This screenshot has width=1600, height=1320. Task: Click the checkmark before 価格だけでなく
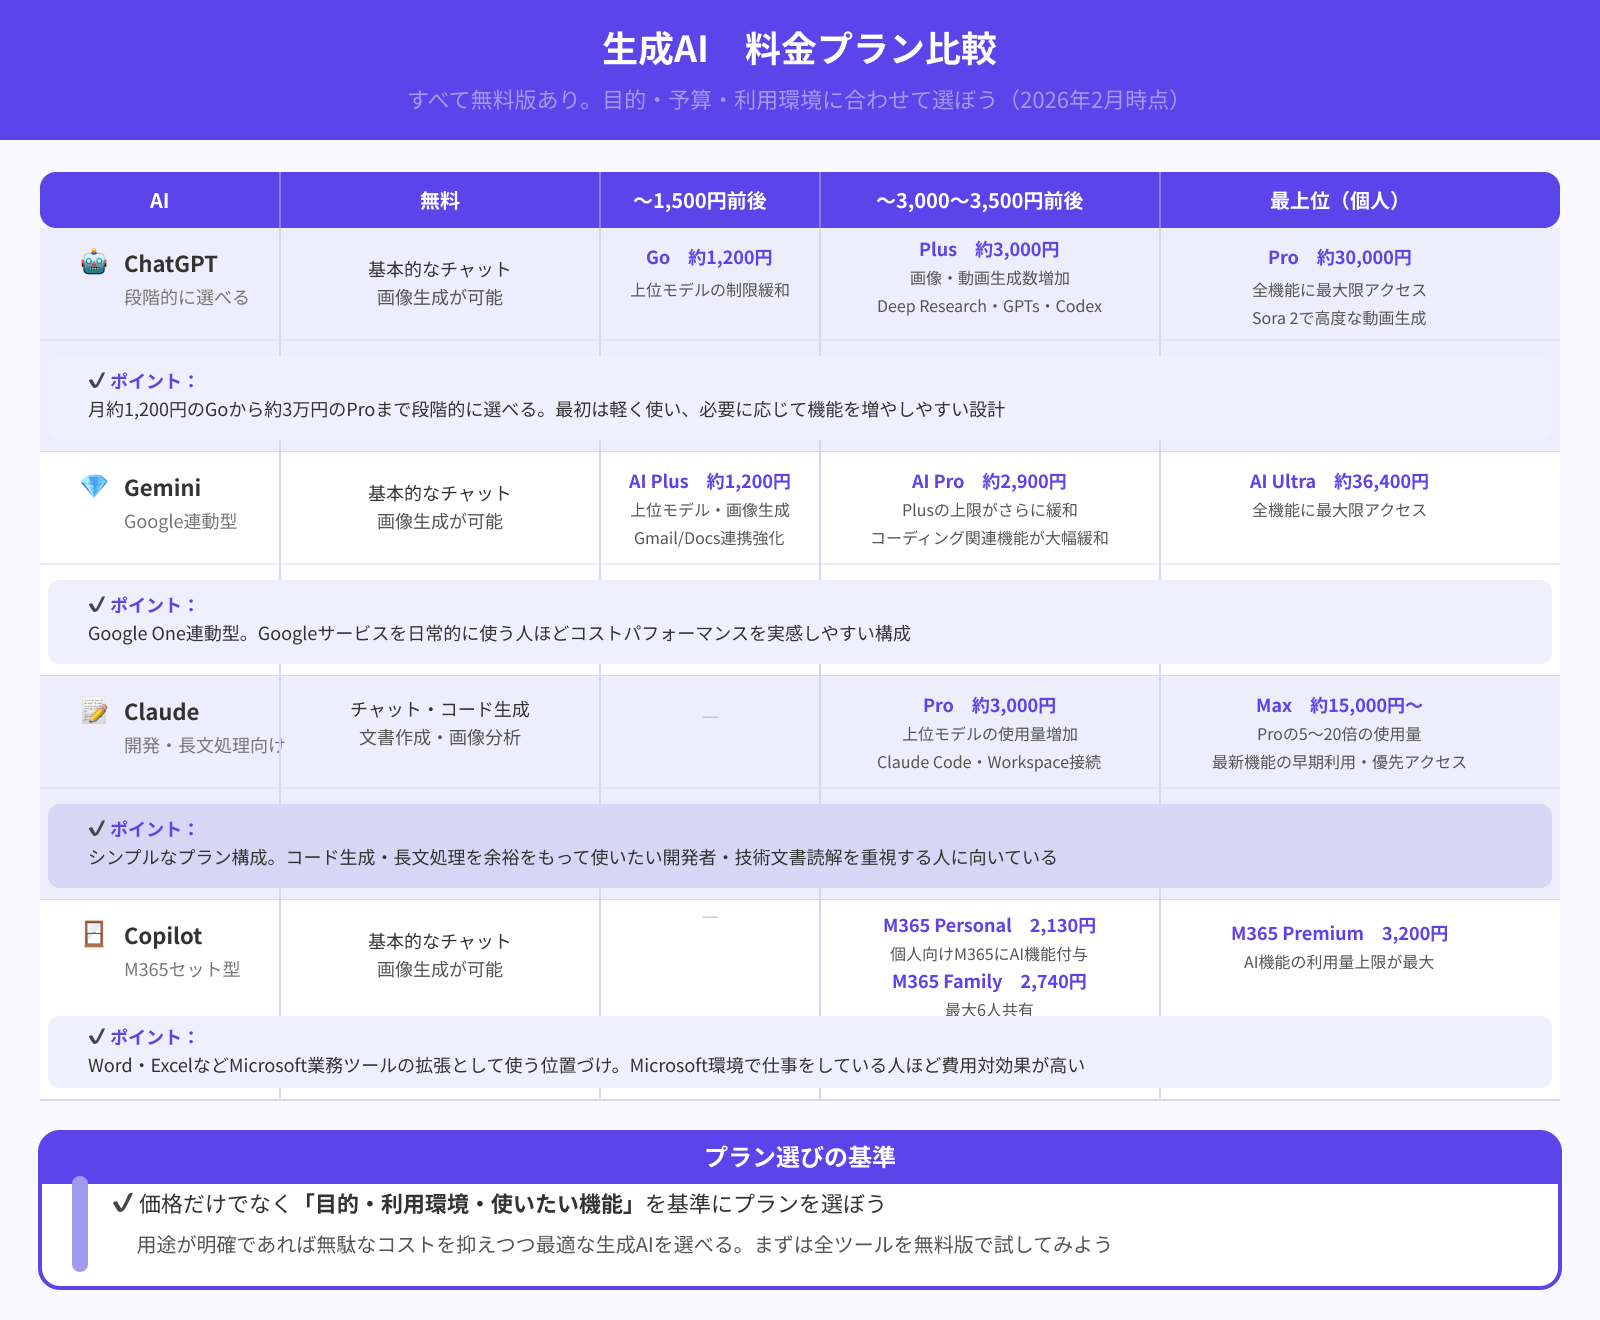click(x=123, y=1204)
